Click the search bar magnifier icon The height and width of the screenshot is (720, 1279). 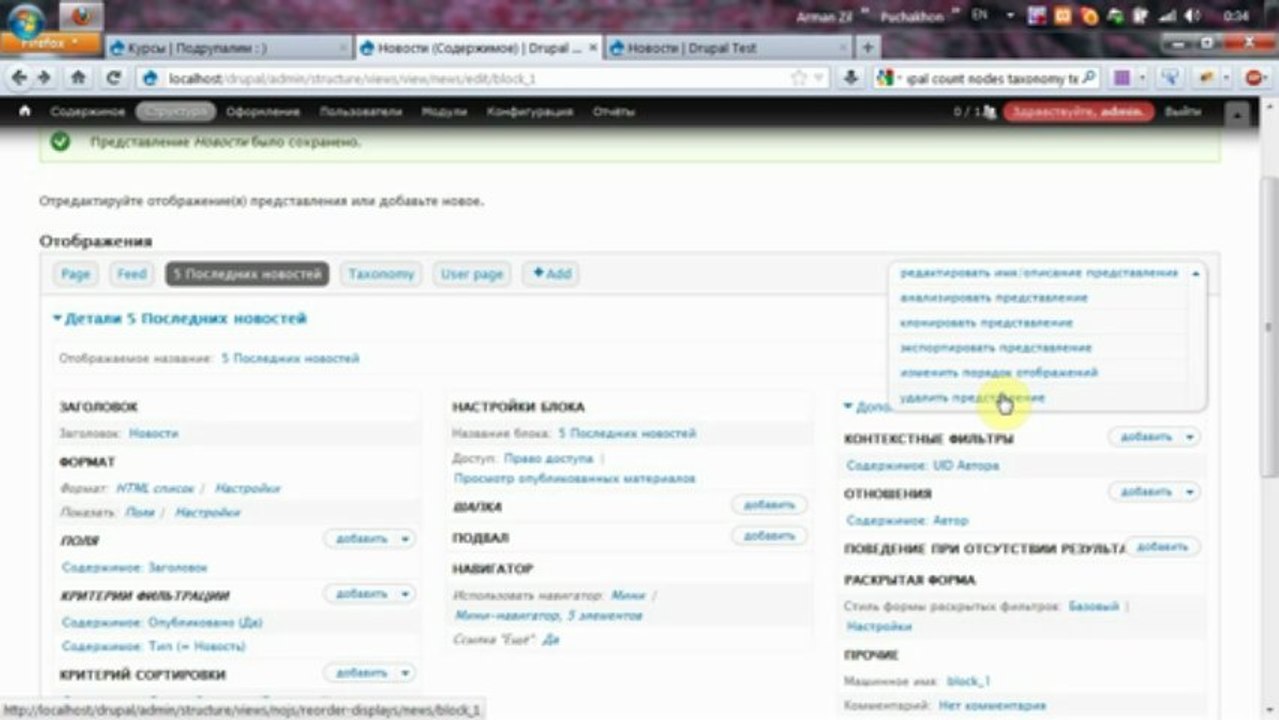pos(1088,77)
